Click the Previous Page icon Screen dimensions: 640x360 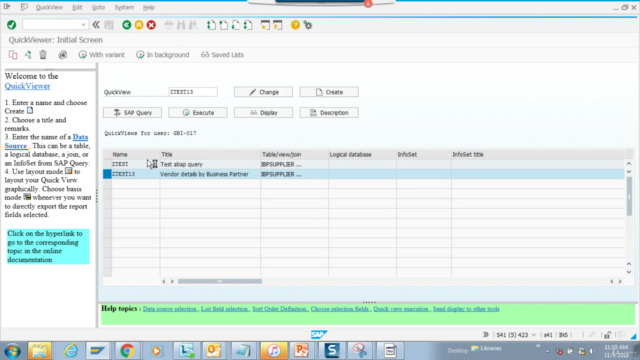click(x=223, y=25)
